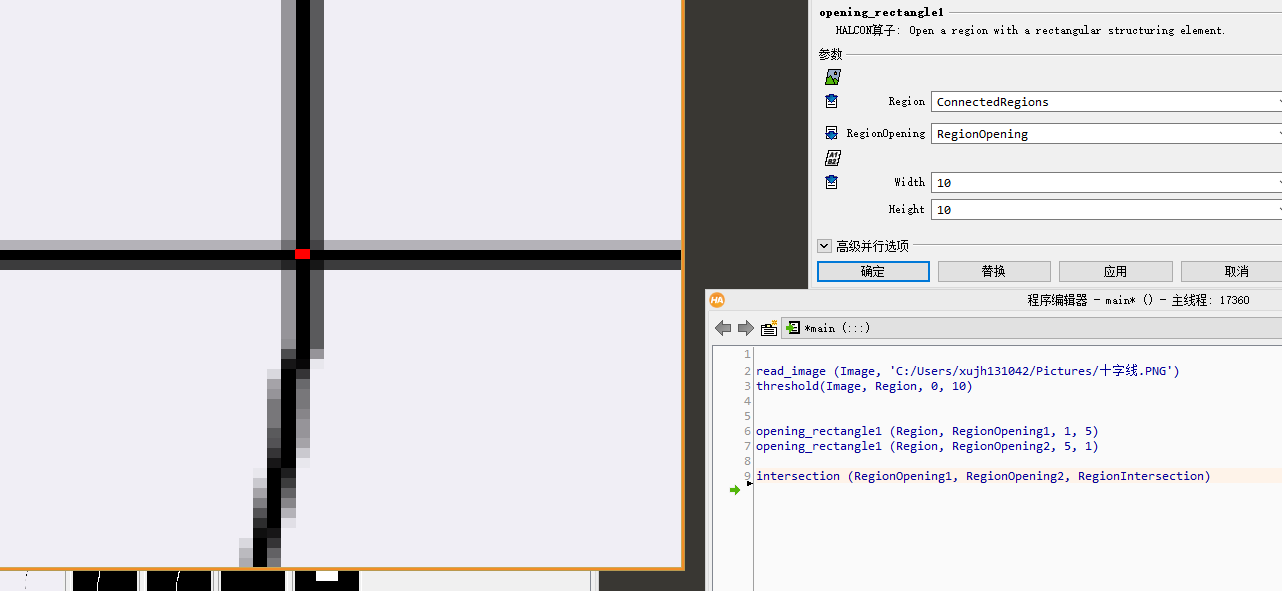Image resolution: width=1282 pixels, height=591 pixels.
Task: Click the second variable thumbnail below the image
Action: tap(105, 581)
